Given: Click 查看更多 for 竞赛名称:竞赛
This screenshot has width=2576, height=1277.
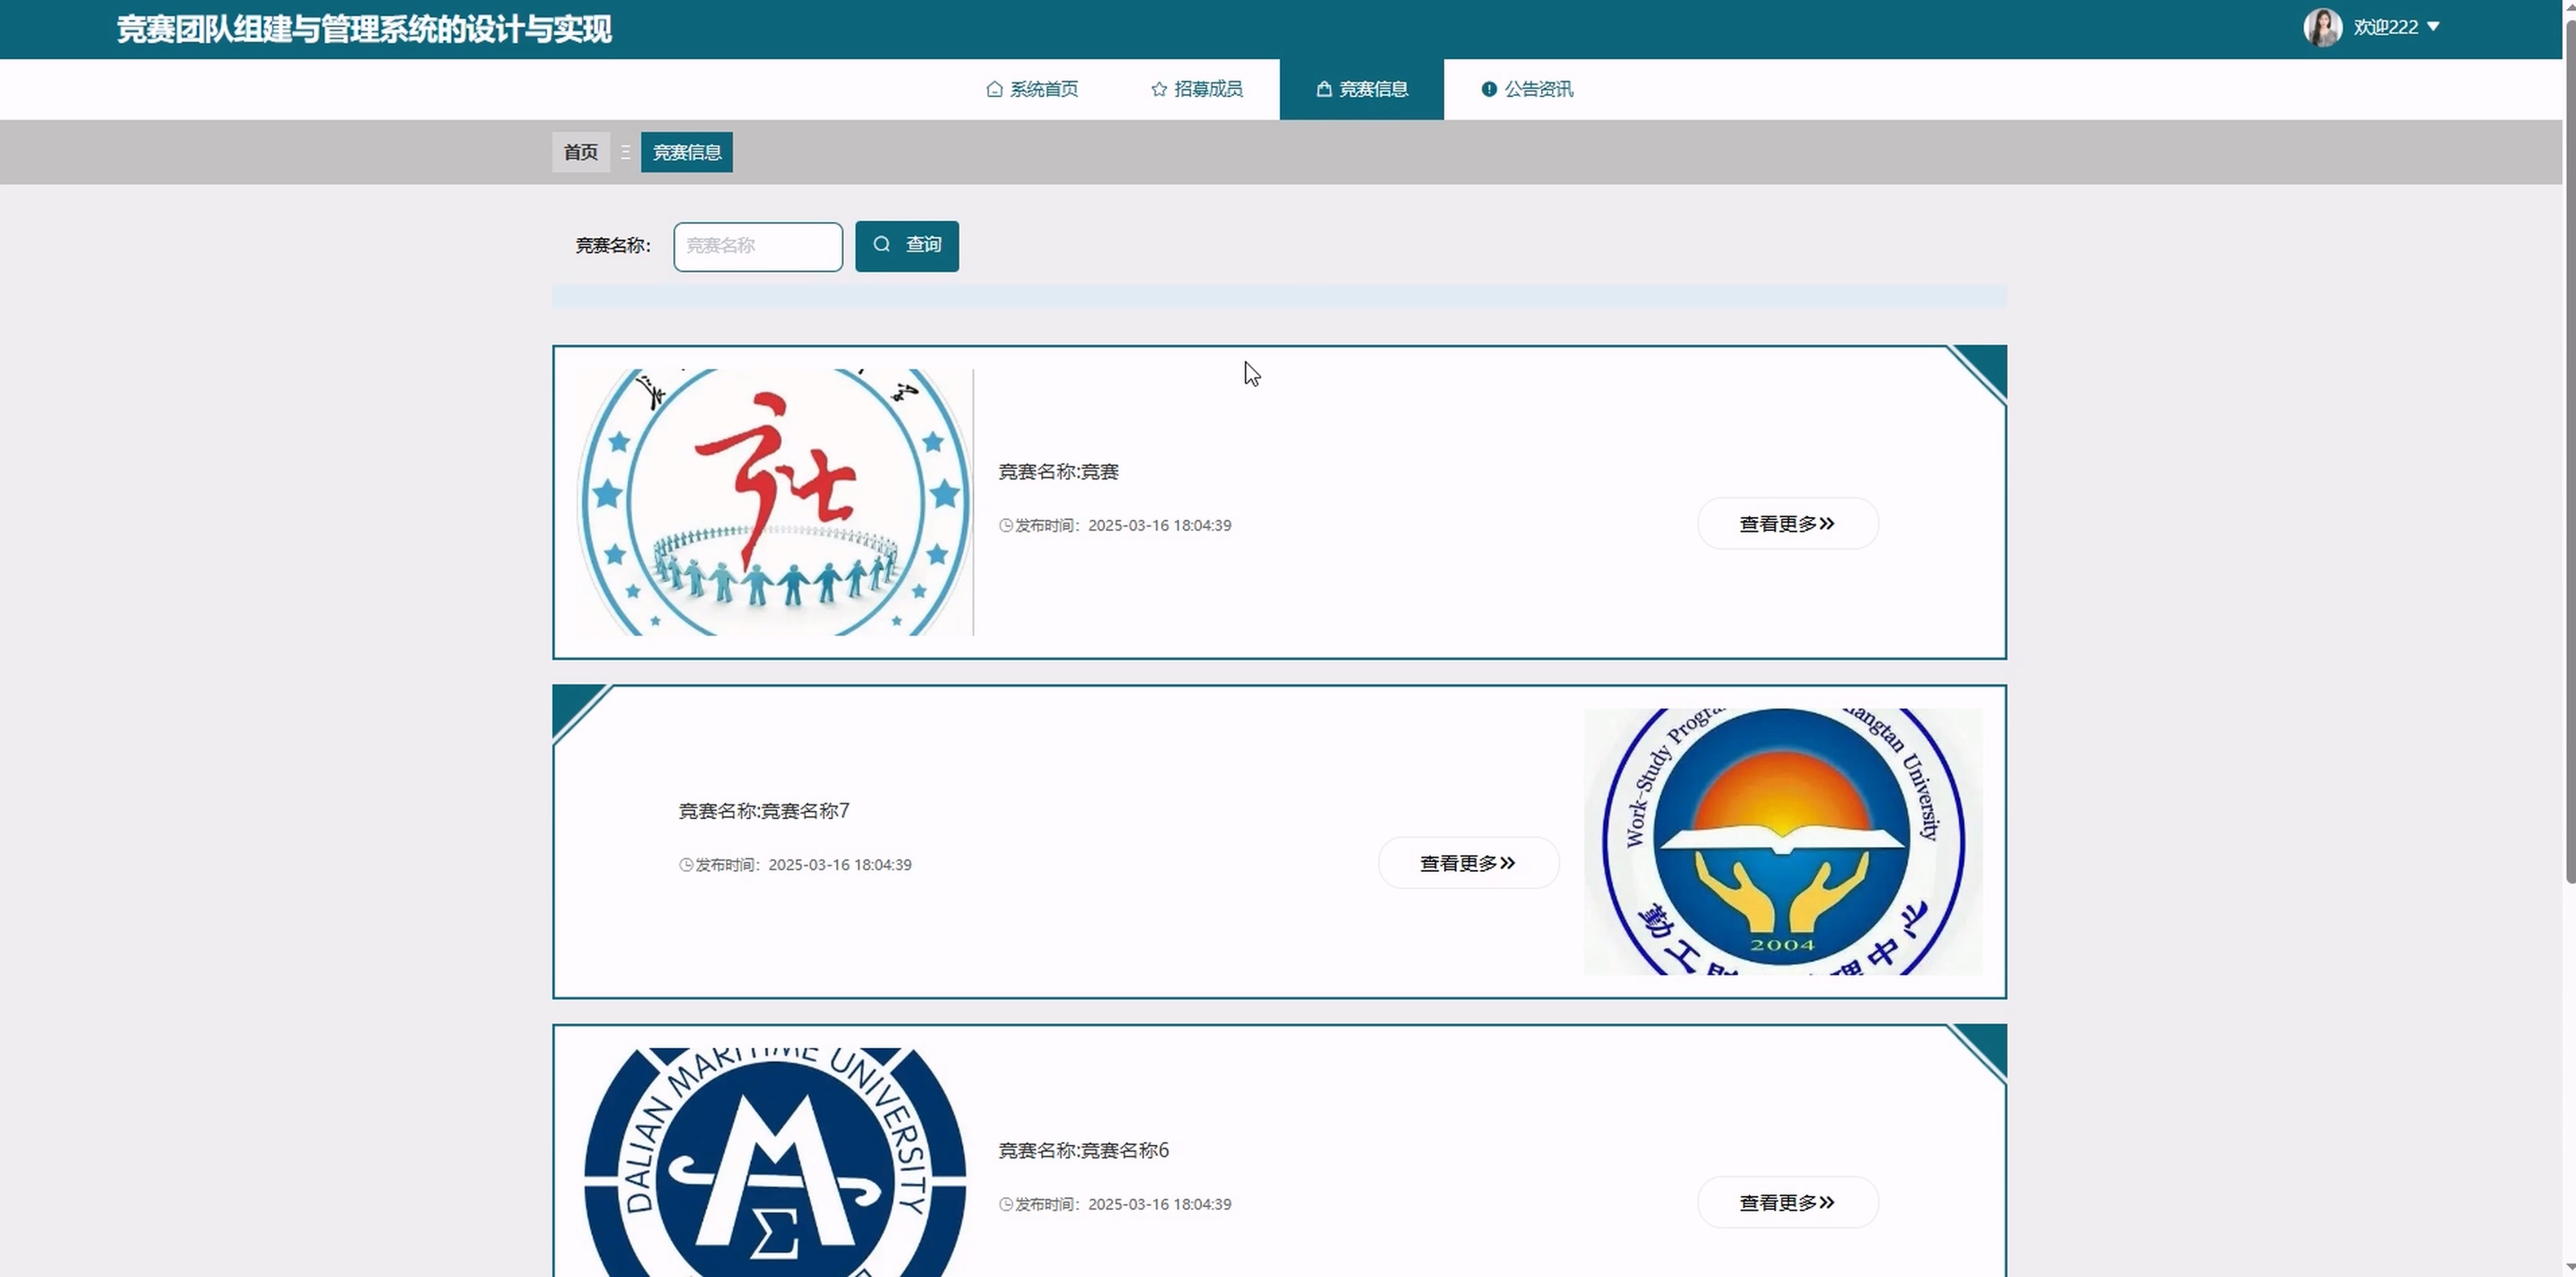Looking at the screenshot, I should coord(1787,524).
